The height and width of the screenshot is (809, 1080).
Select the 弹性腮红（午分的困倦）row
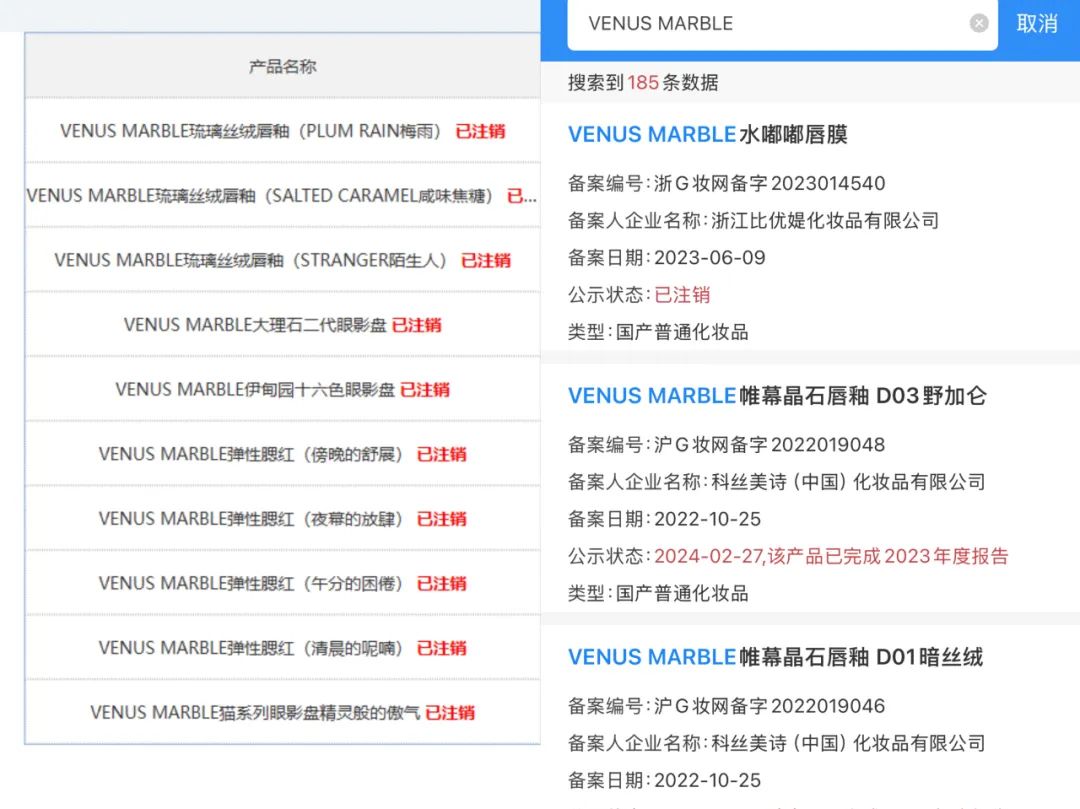coord(250,583)
